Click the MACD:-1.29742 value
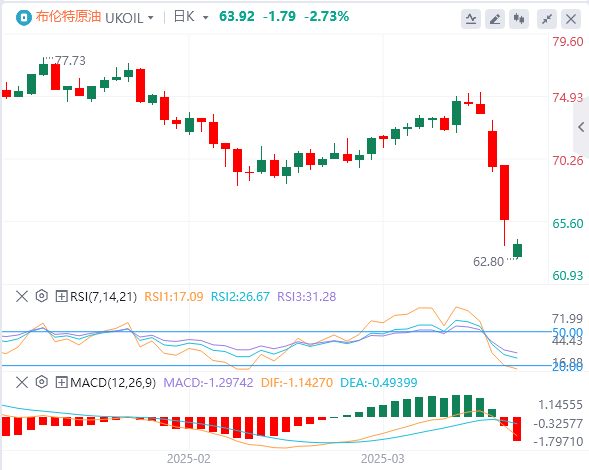This screenshot has width=589, height=470. coord(208,383)
